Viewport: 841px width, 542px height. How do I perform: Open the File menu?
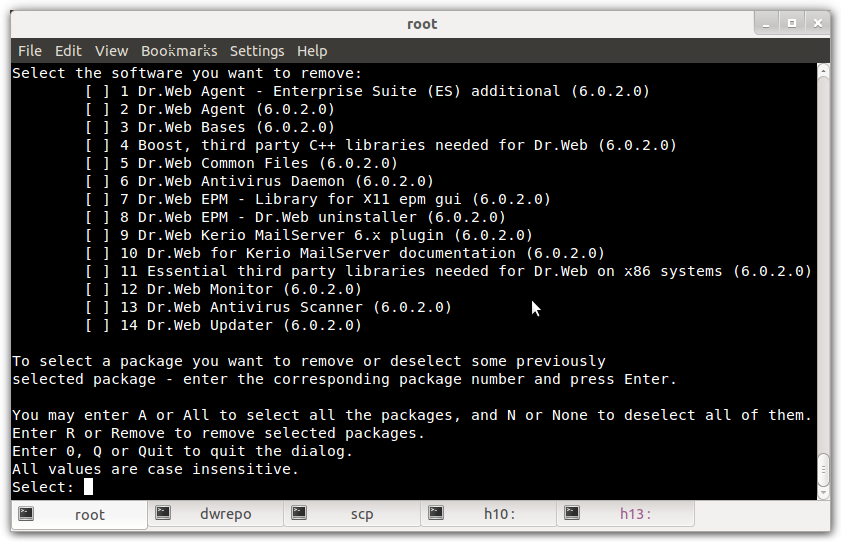(29, 51)
